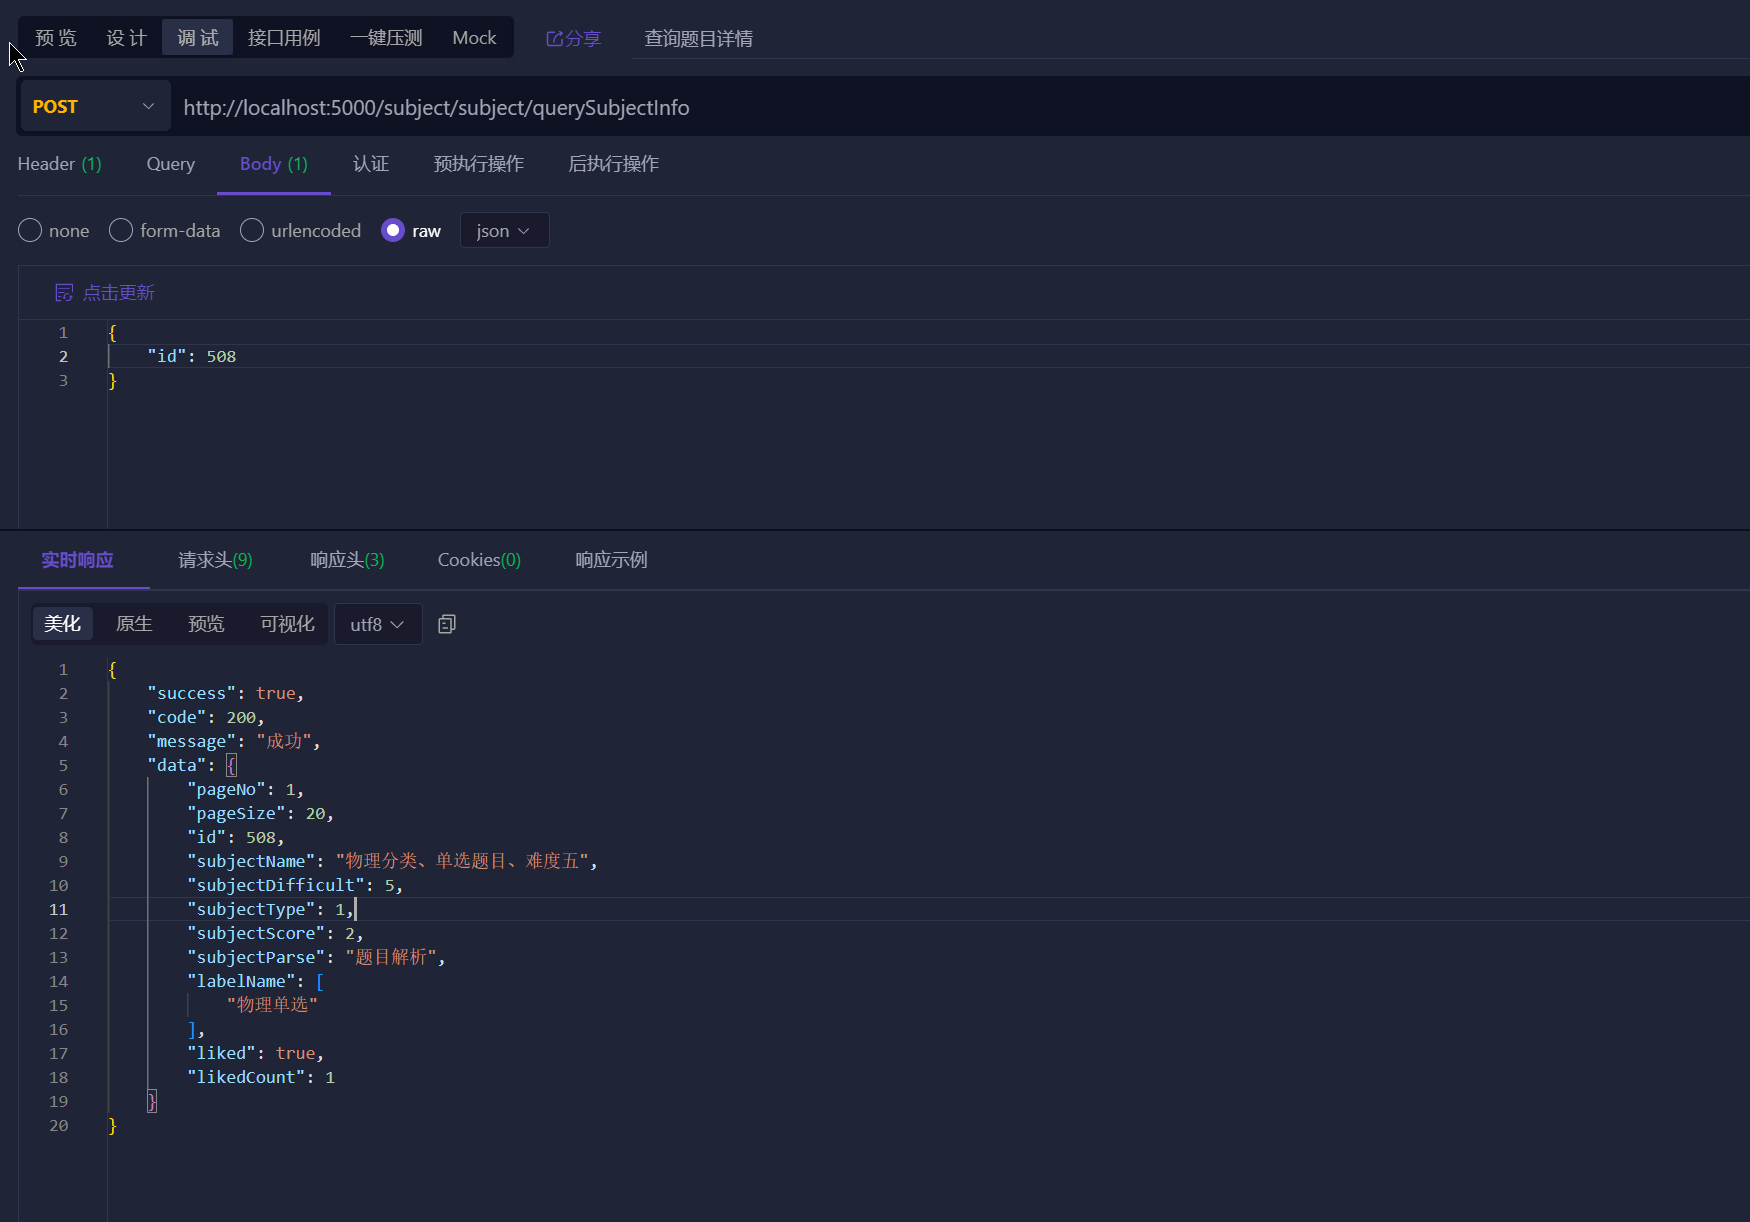
Task: Click the 点击更新 text link
Action: (119, 293)
